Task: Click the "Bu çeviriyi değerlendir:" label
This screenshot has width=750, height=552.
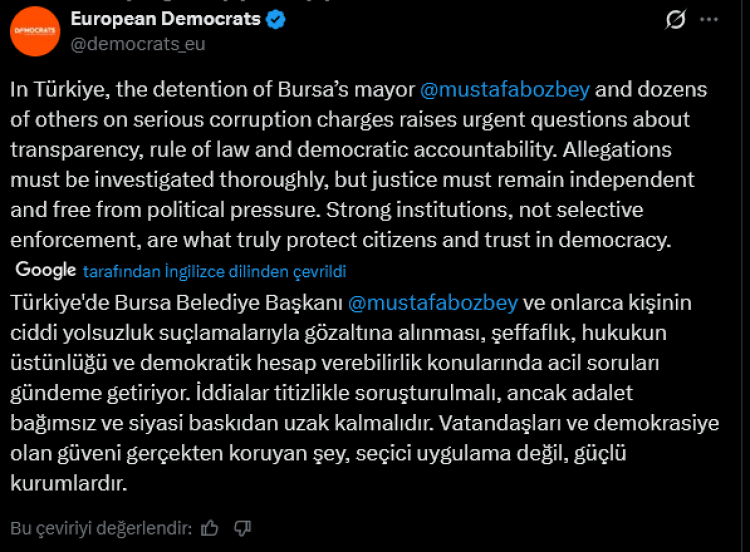Action: pyautogui.click(x=100, y=527)
